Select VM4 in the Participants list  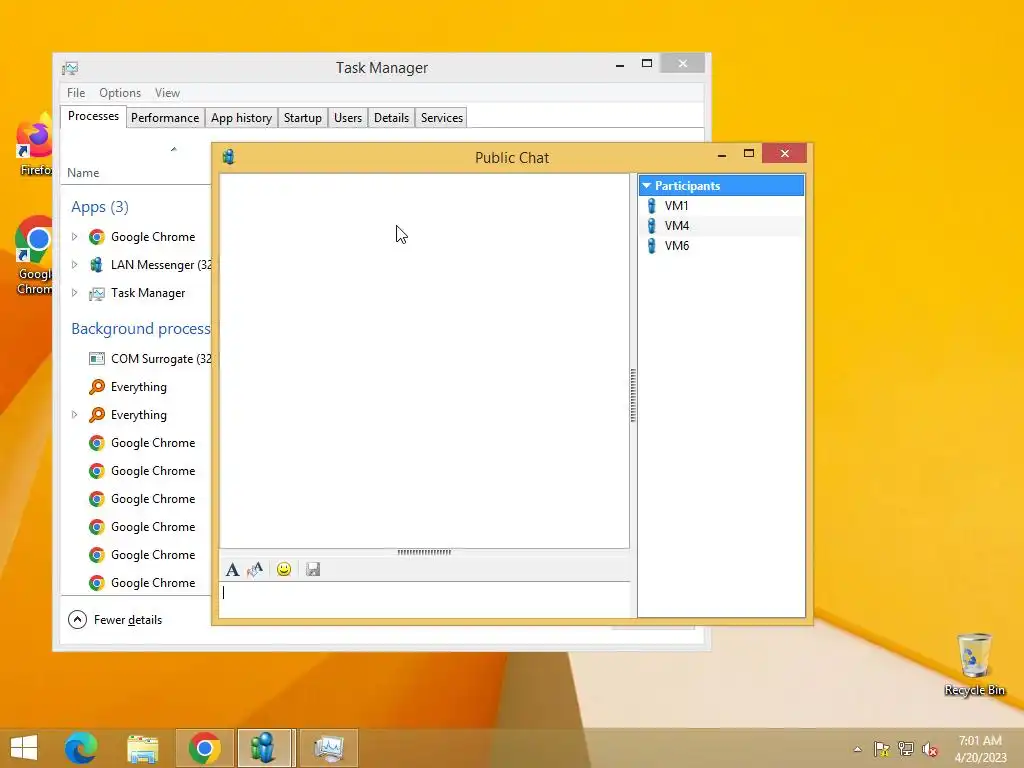(721, 226)
